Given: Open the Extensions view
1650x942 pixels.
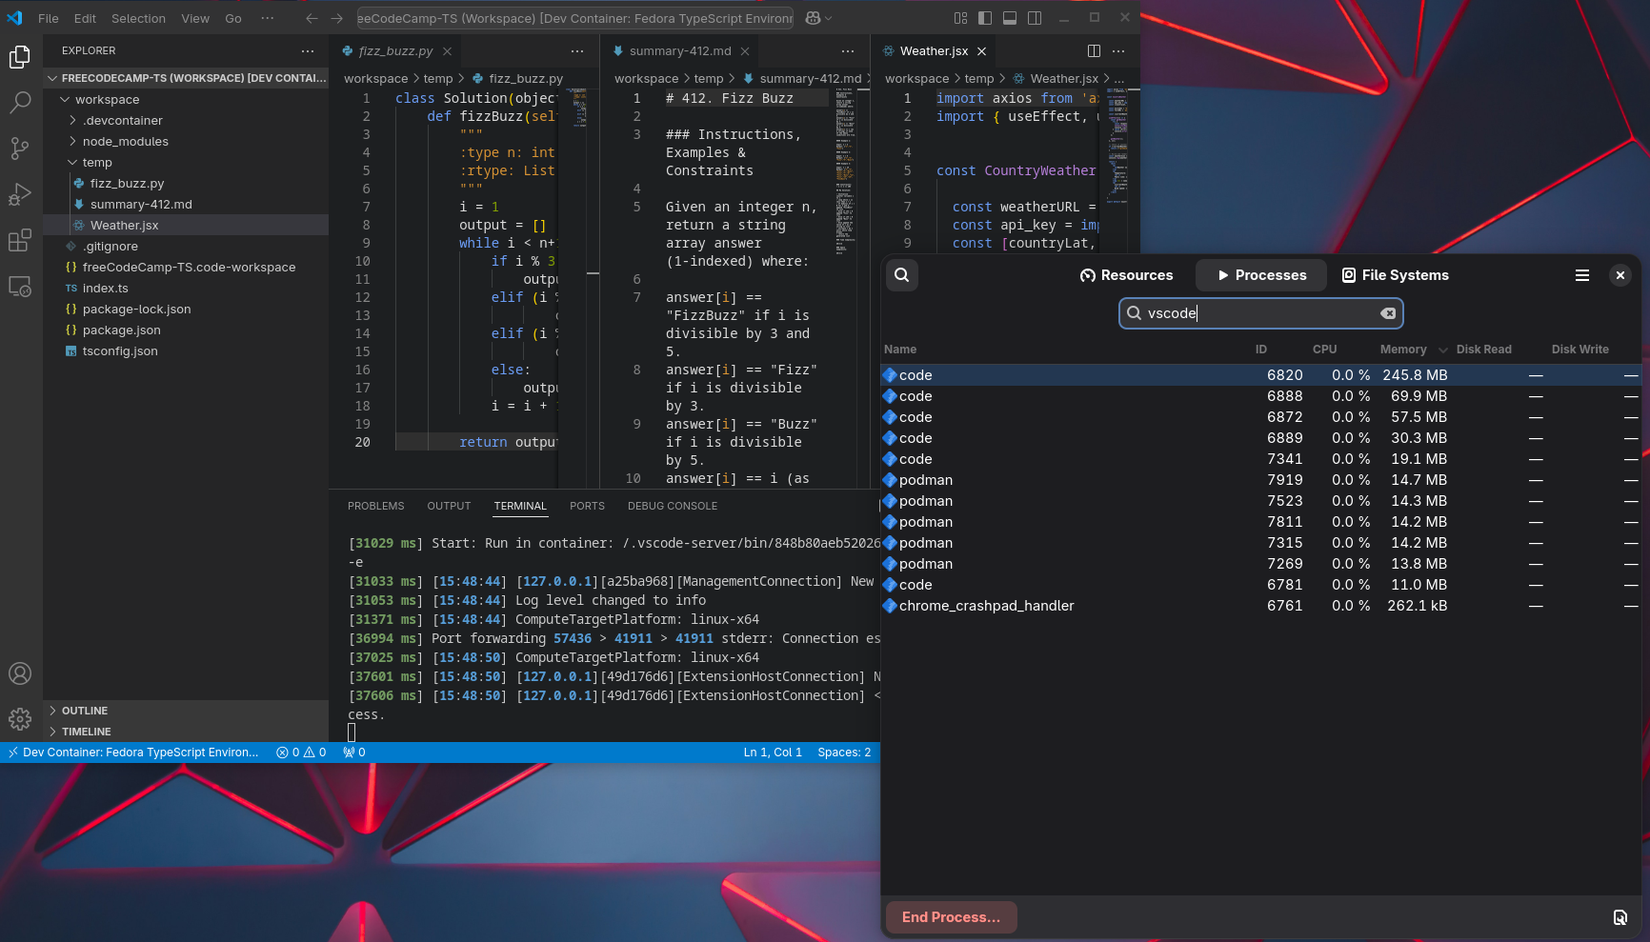Looking at the screenshot, I should pyautogui.click(x=20, y=240).
